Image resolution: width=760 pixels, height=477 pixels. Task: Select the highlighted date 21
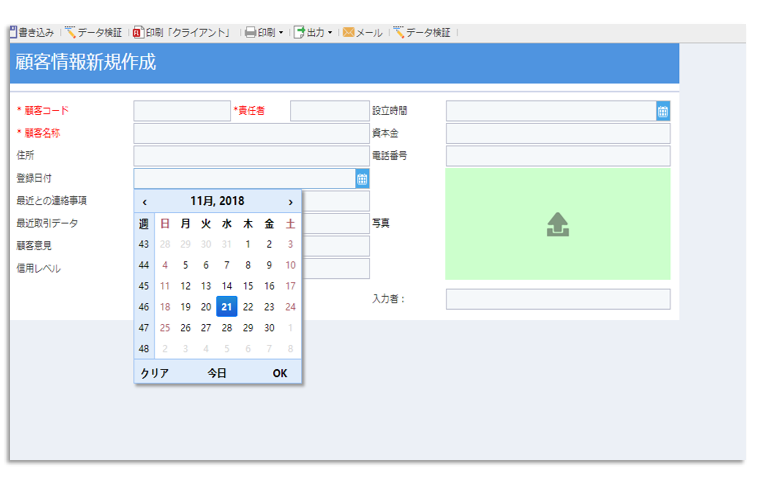click(x=227, y=307)
